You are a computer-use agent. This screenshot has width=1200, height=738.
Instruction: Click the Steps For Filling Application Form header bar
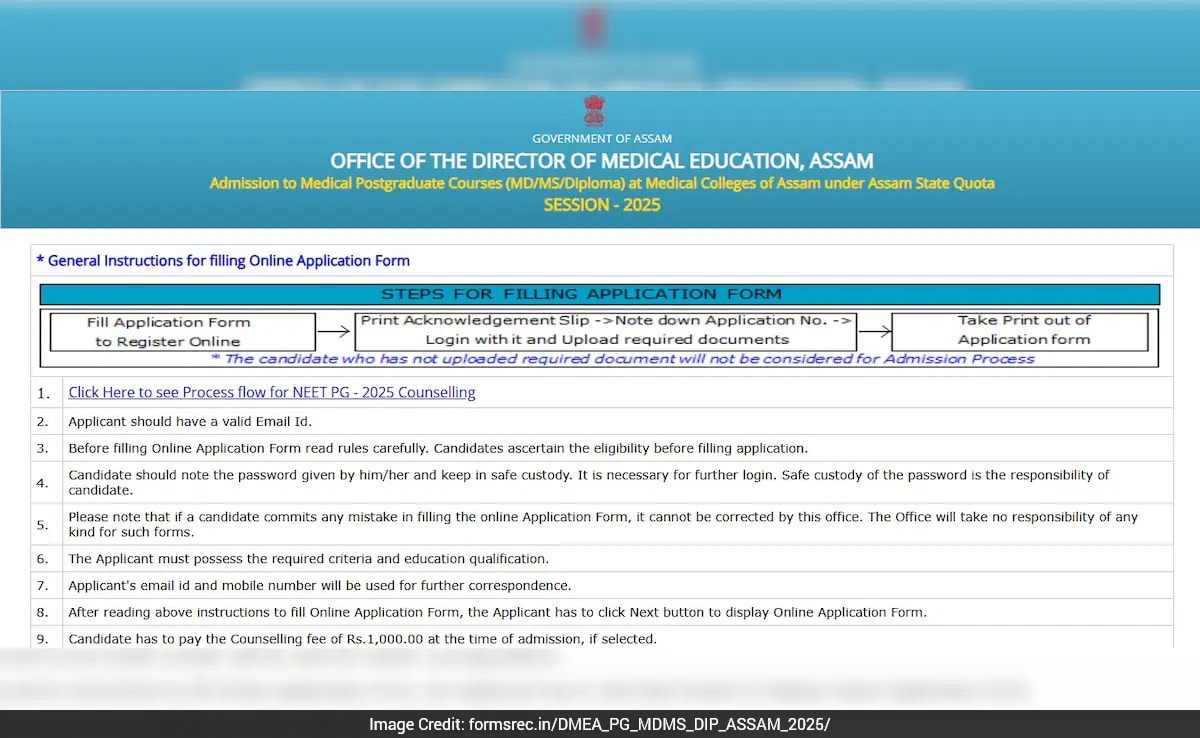pos(599,294)
